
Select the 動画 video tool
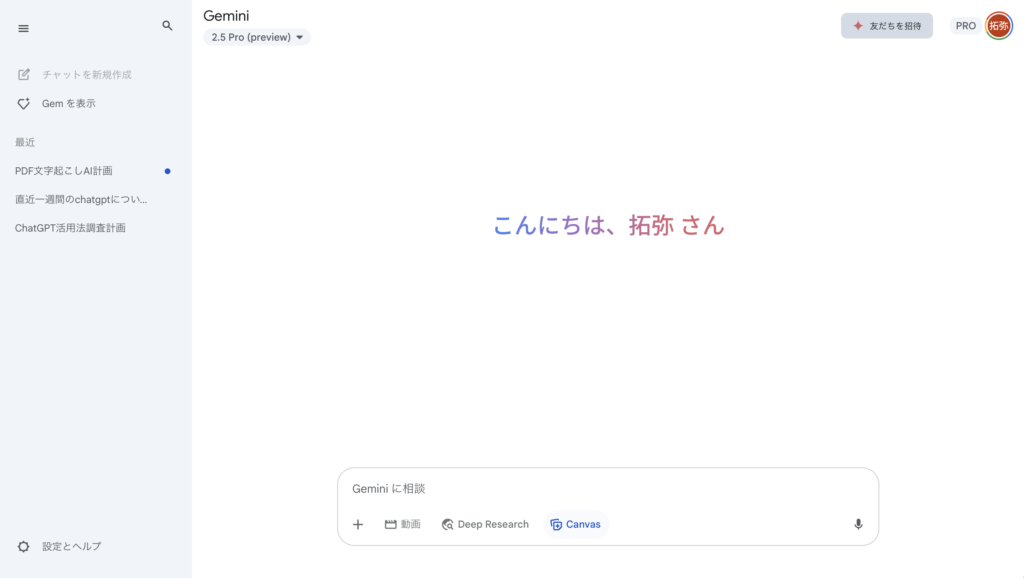[x=402, y=524]
